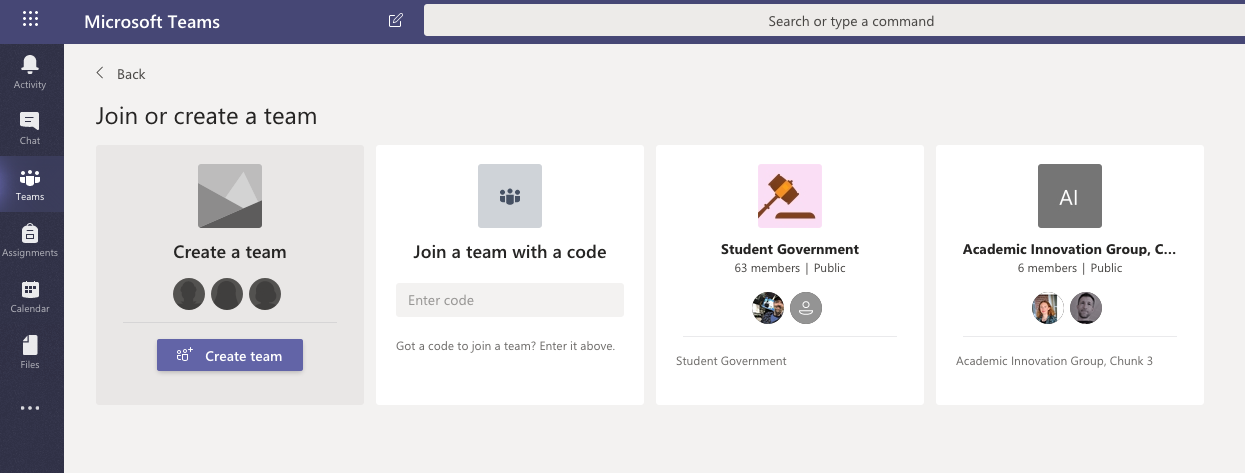Open Assignments in the sidebar

pos(30,240)
